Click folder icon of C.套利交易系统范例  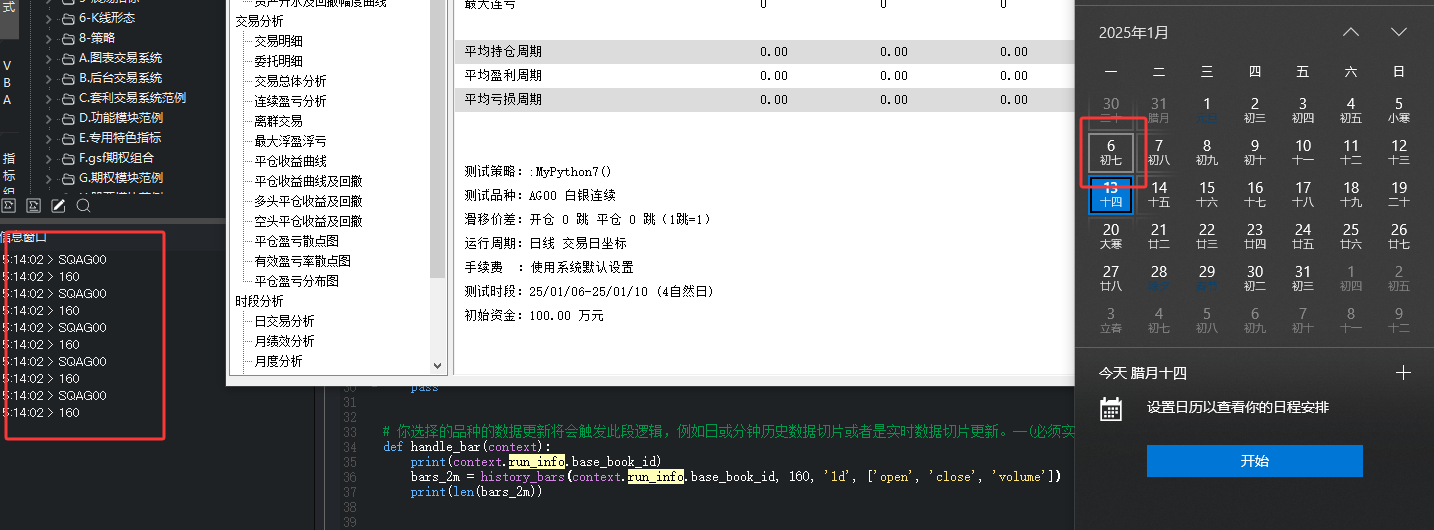68,98
